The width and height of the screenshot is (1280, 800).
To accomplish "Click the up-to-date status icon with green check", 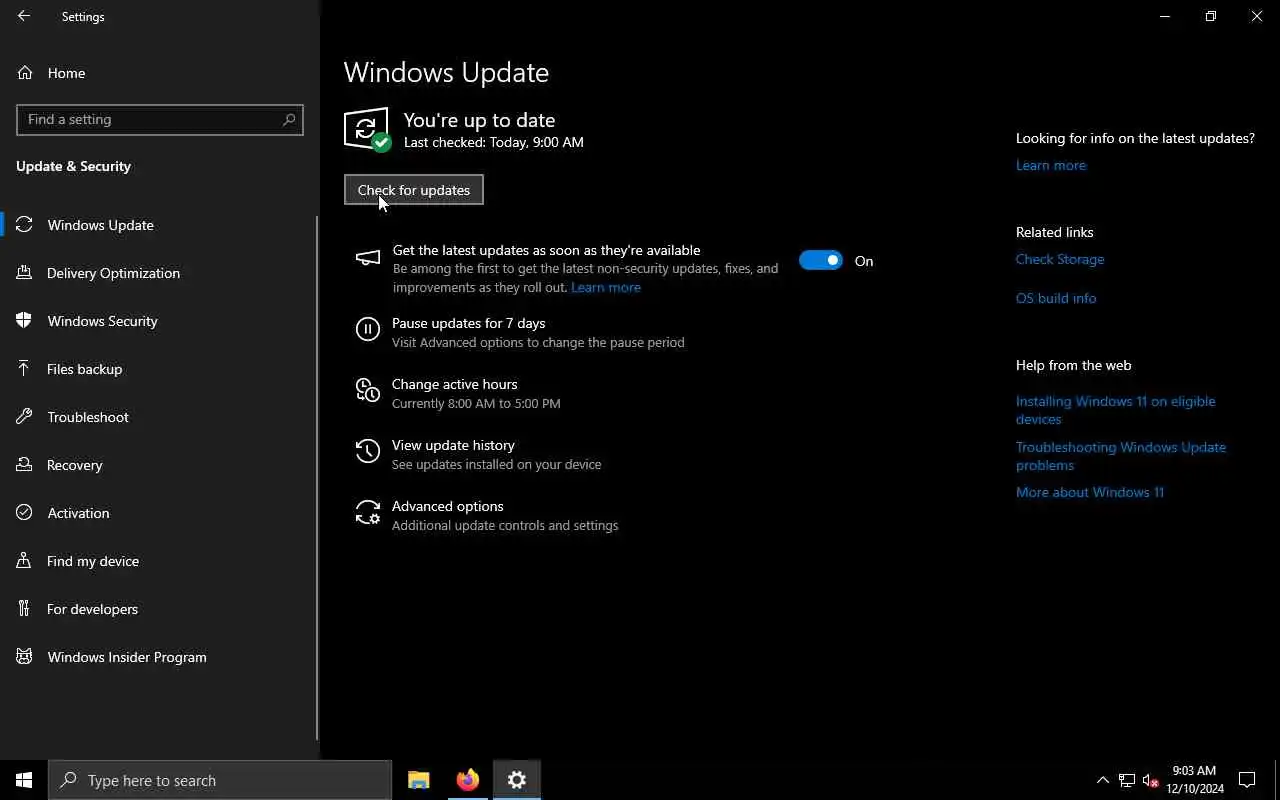I will tap(367, 130).
